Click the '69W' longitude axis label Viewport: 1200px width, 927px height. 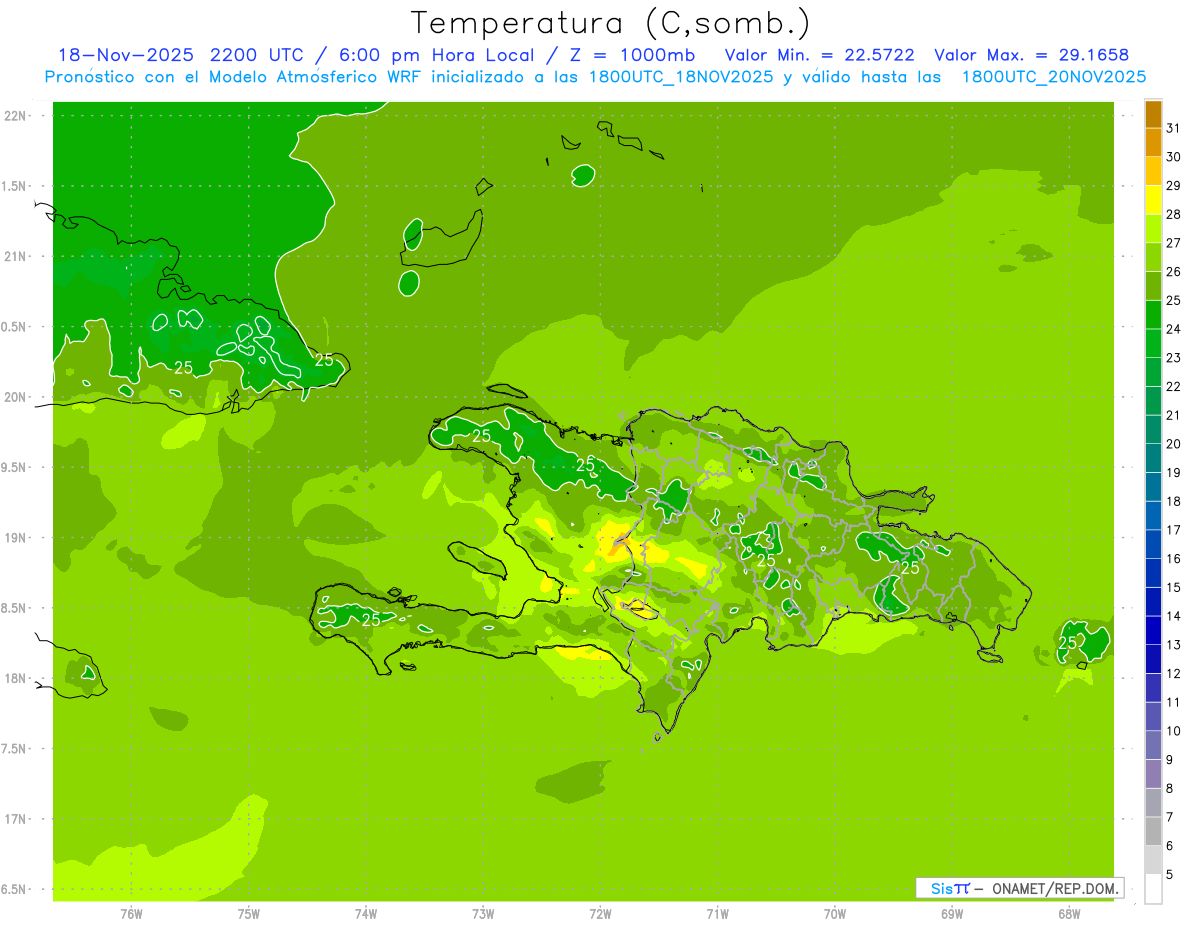coord(952,914)
